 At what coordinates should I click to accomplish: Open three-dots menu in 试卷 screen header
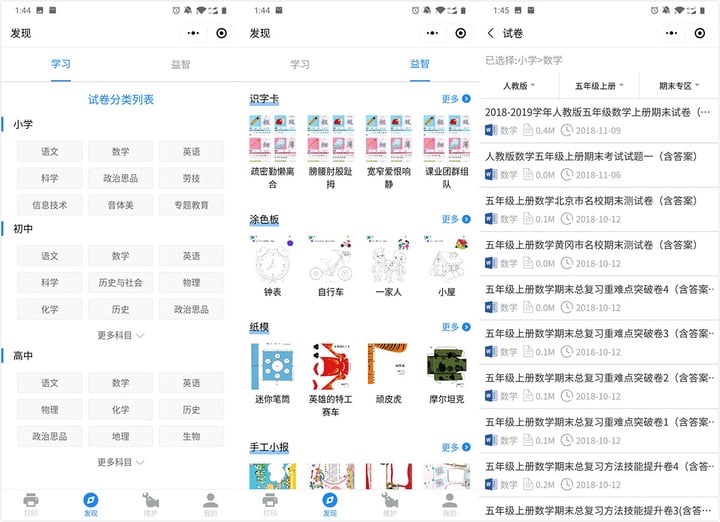click(671, 33)
